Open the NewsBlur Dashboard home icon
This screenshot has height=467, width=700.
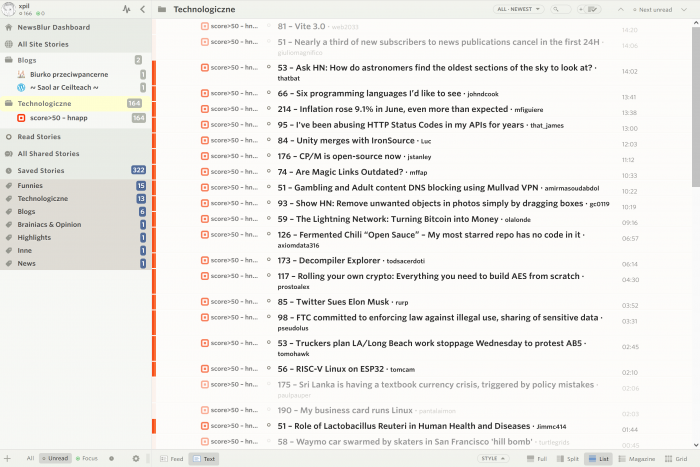pyautogui.click(x=10, y=27)
